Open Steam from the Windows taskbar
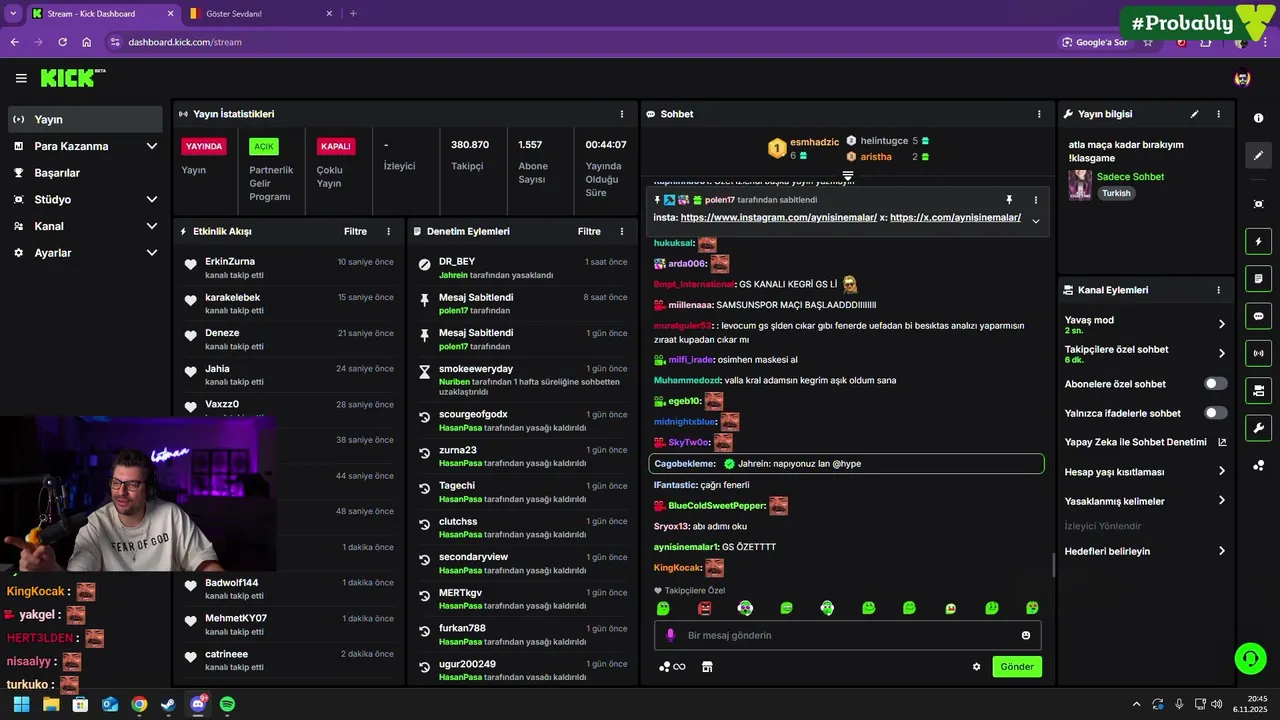The width and height of the screenshot is (1280, 720). [x=168, y=704]
